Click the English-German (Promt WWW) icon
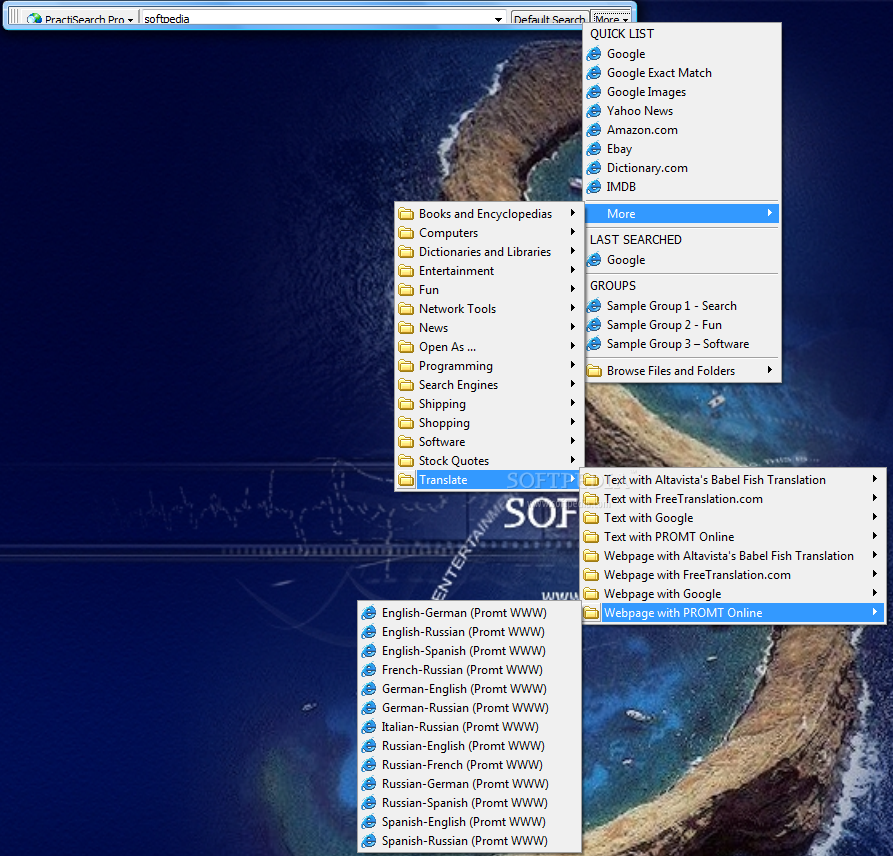Image resolution: width=893 pixels, height=856 pixels. (369, 613)
